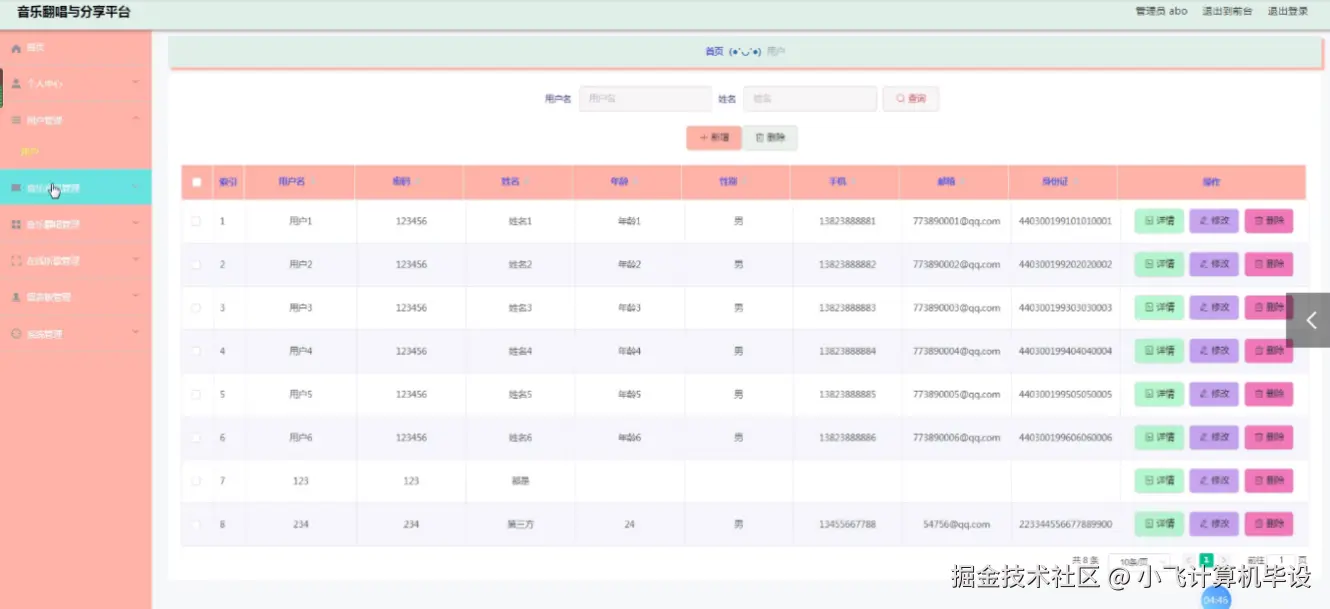Click 退出登录 in the top bar
1330x609 pixels.
[1288, 12]
